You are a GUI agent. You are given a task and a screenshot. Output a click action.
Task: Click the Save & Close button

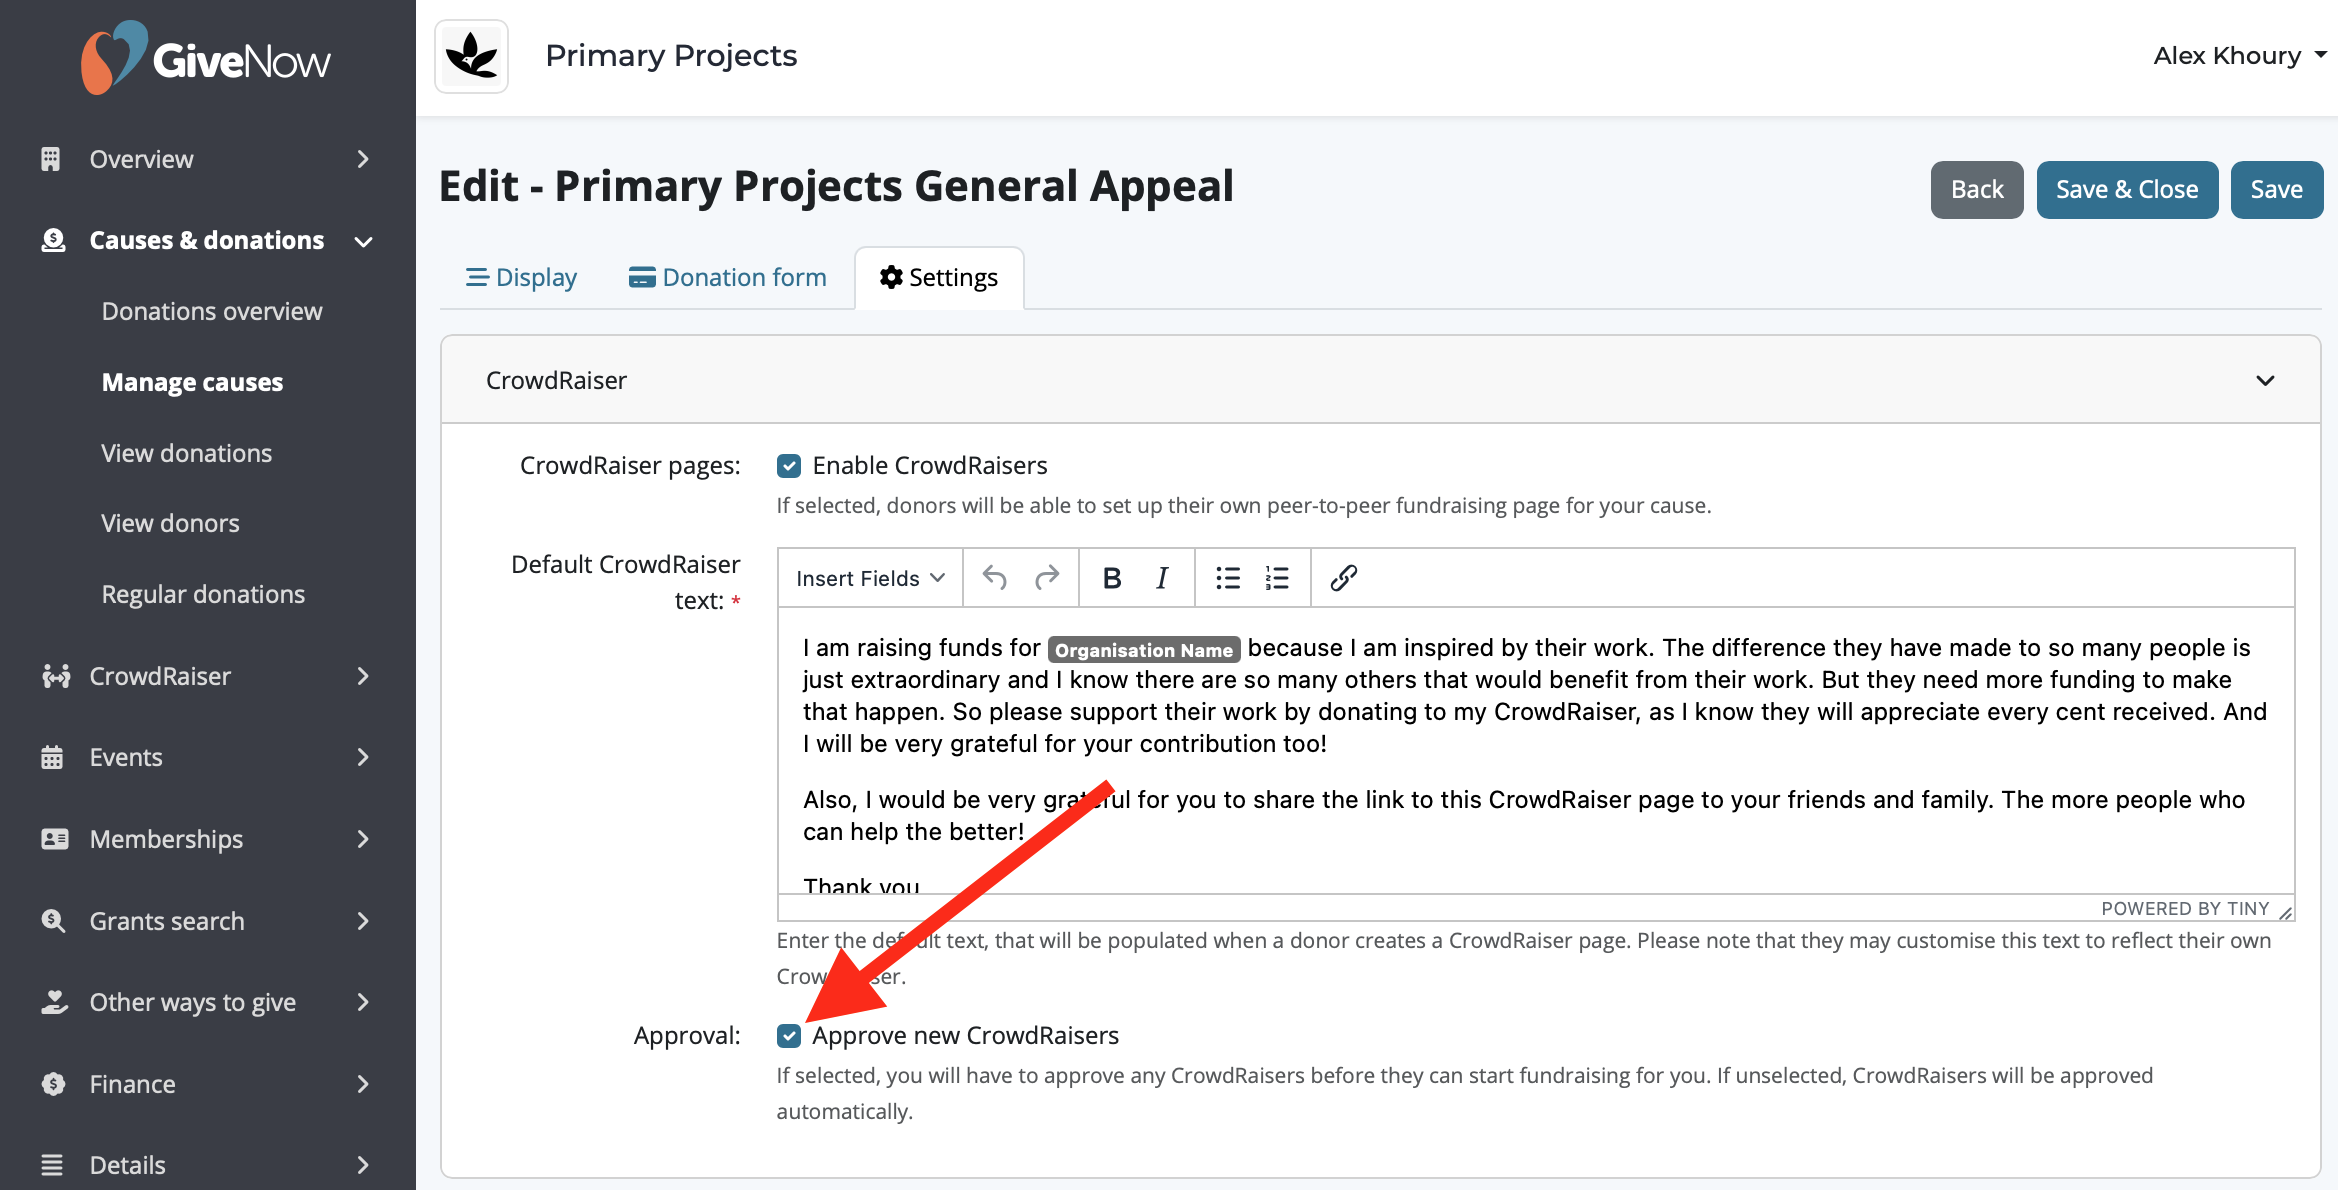[x=2127, y=190]
